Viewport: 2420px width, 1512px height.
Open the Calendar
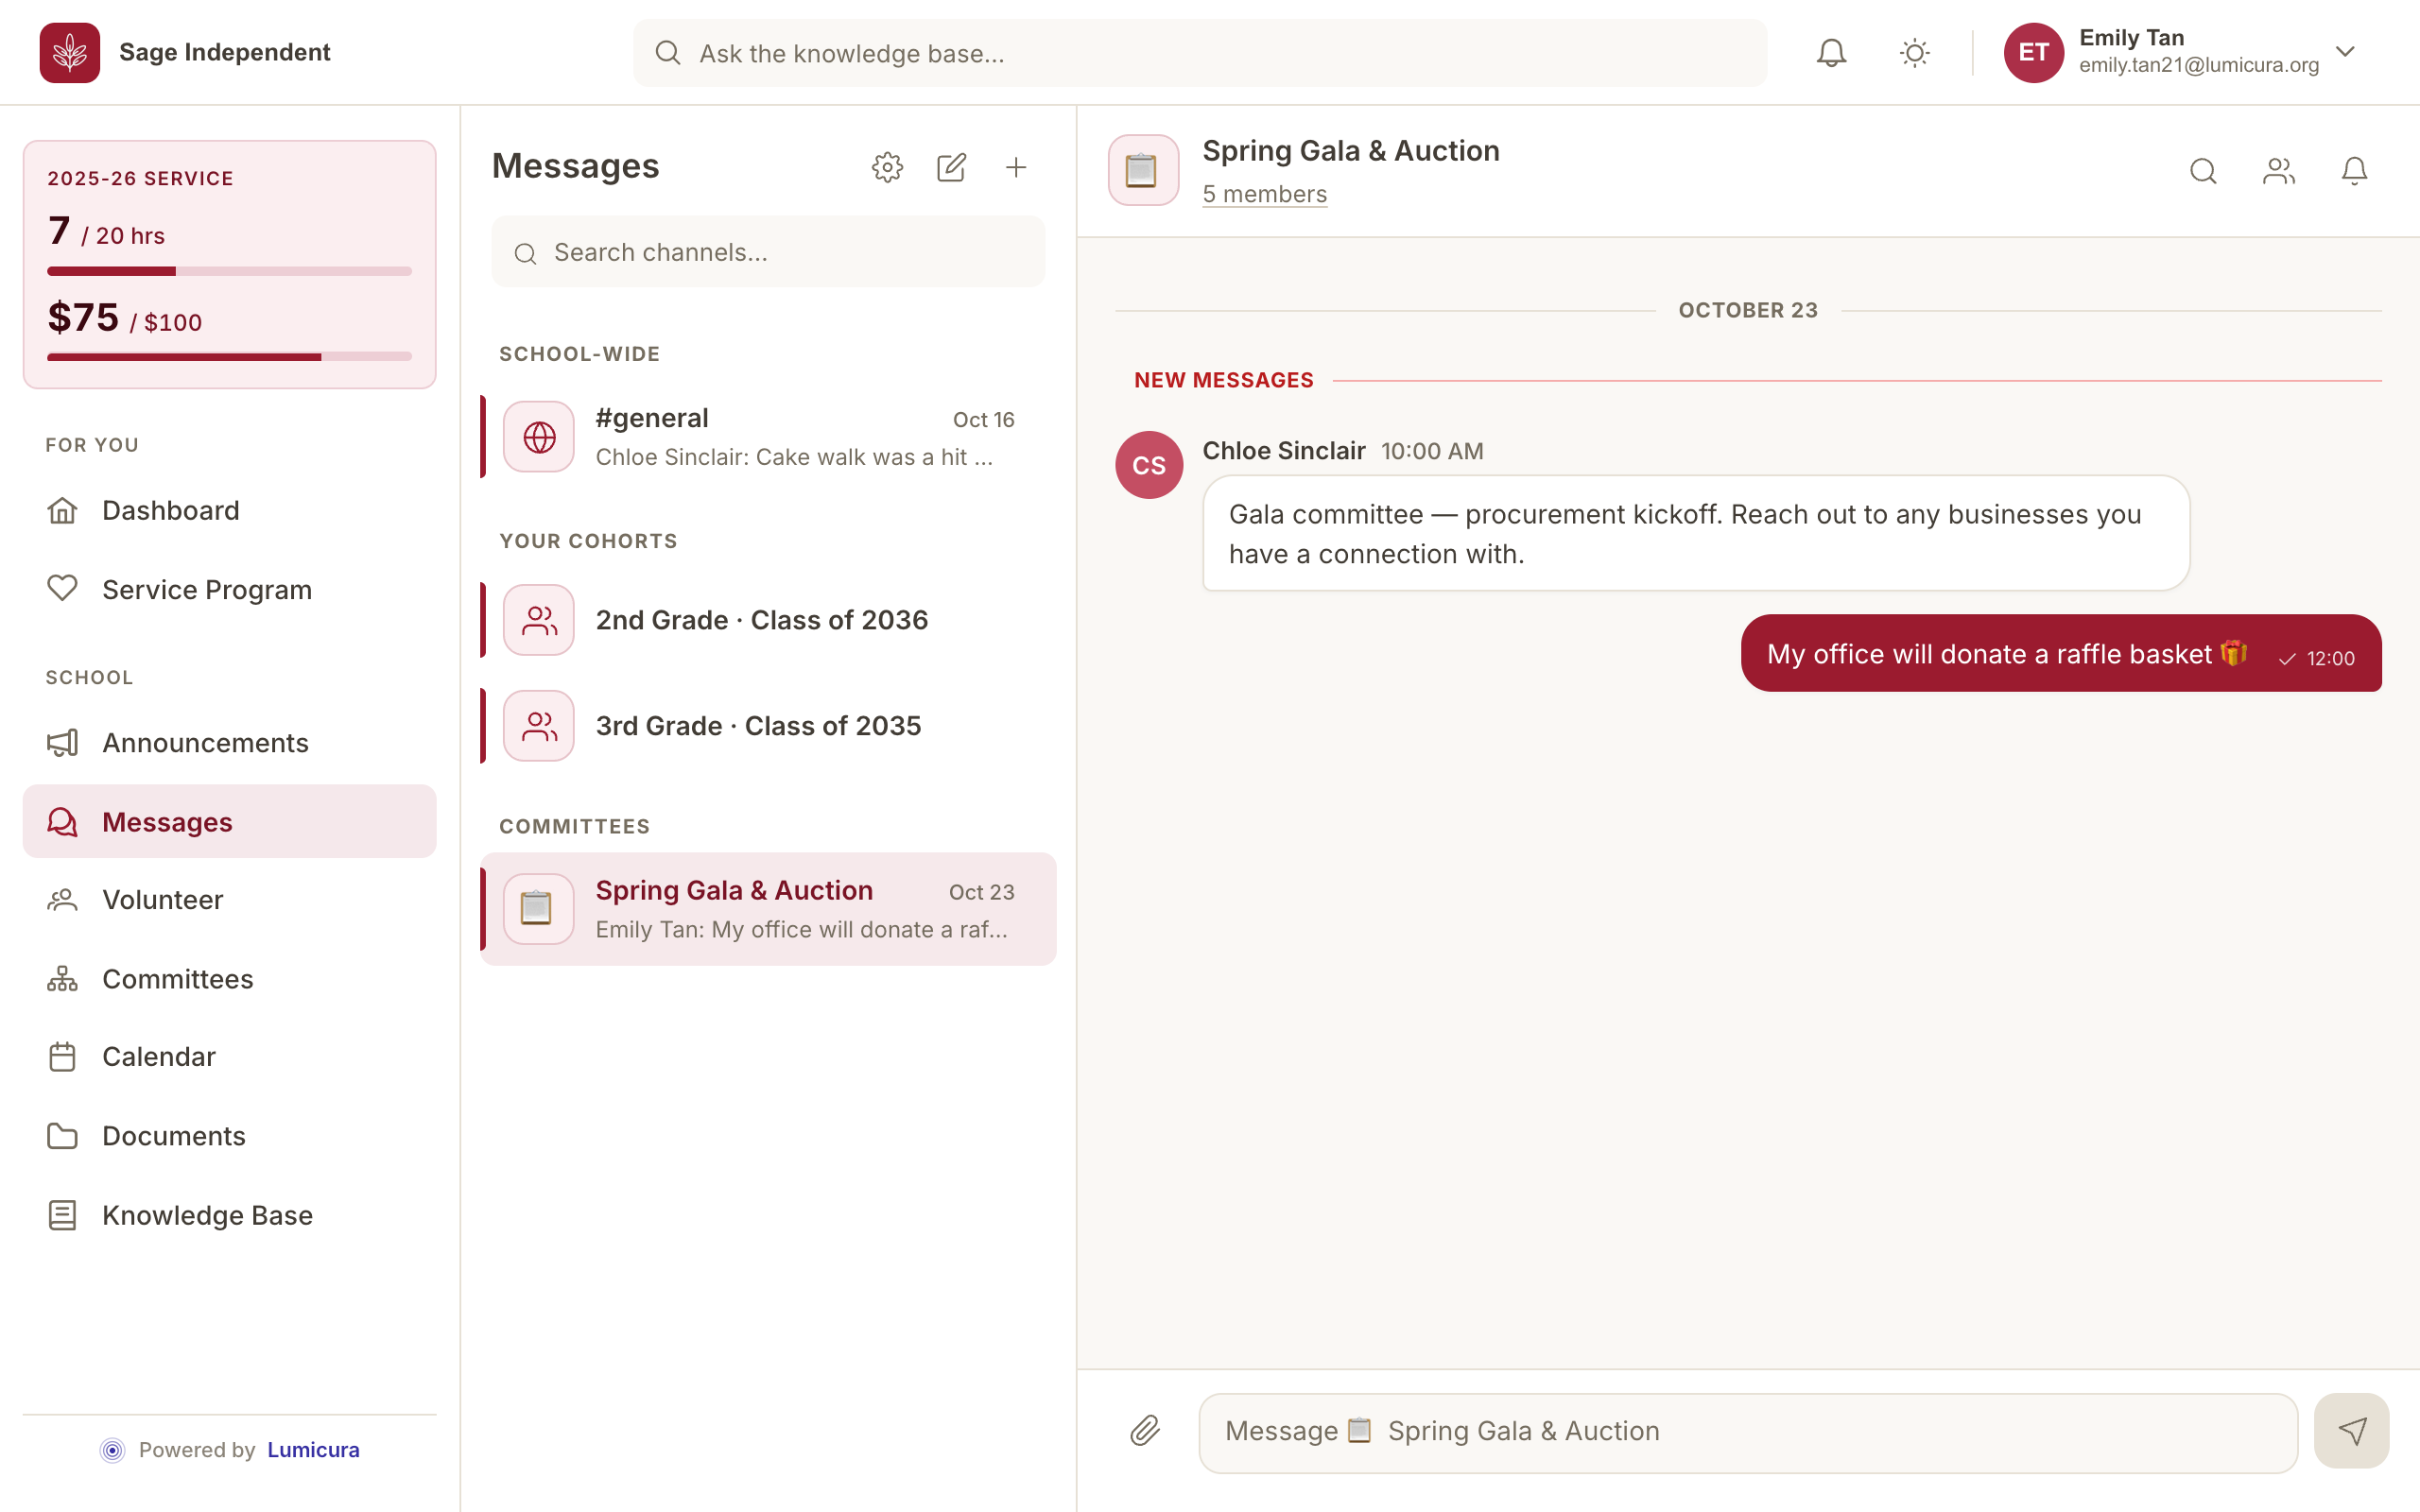(229, 1057)
